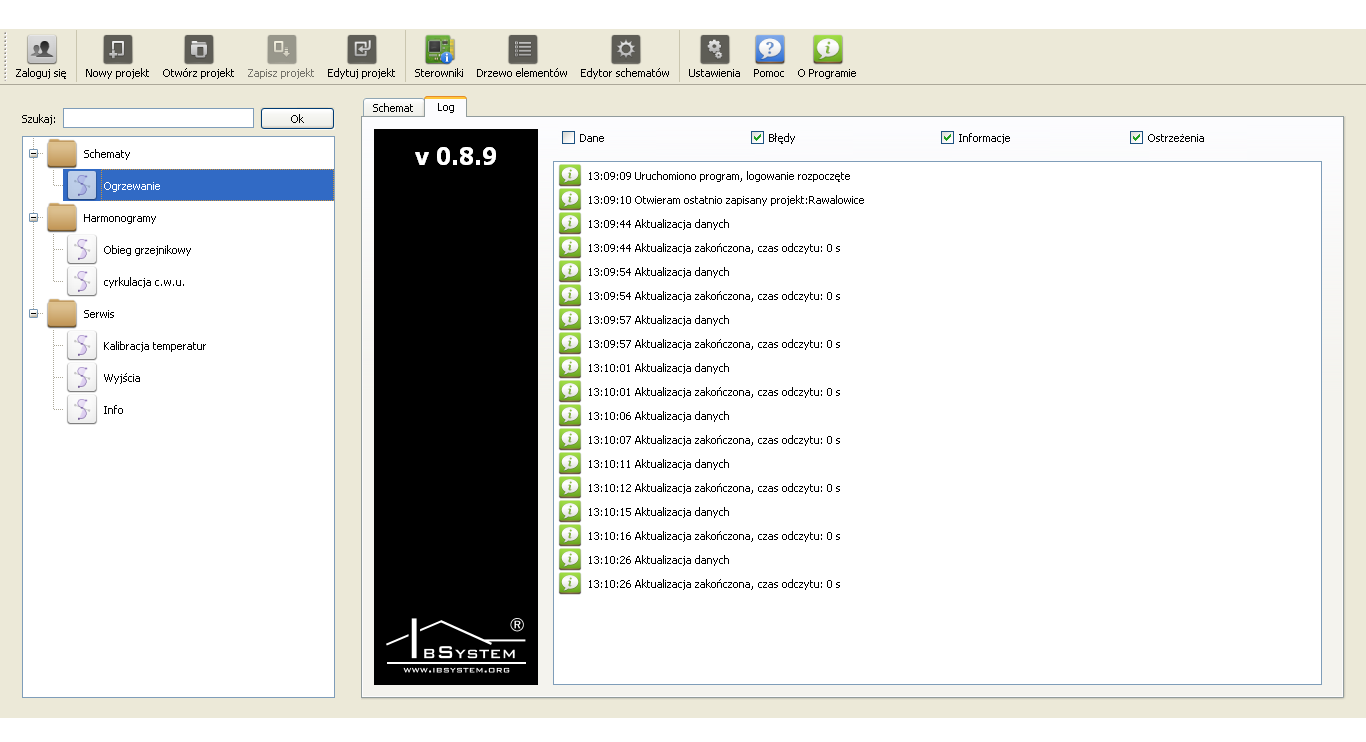The width and height of the screenshot is (1366, 742).
Task: Click the Obieg grzejnikowy schedule icon
Action: pos(82,250)
